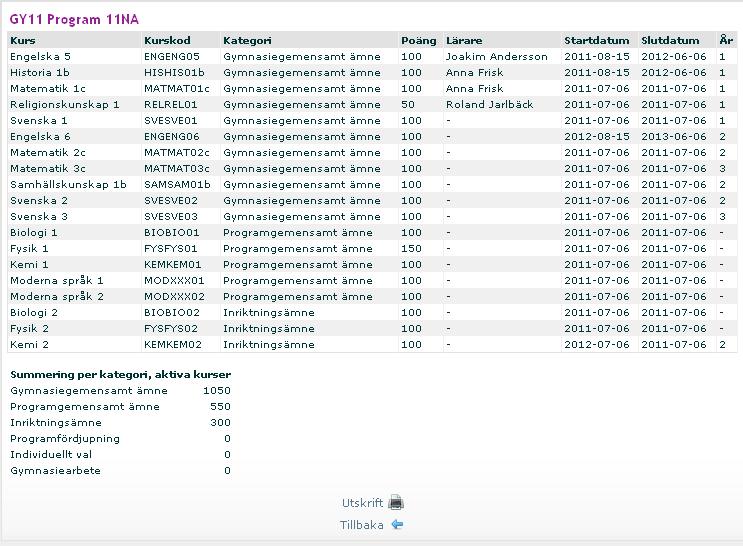Select the Matematik 1c course name
This screenshot has height=546, width=743.
[48, 89]
